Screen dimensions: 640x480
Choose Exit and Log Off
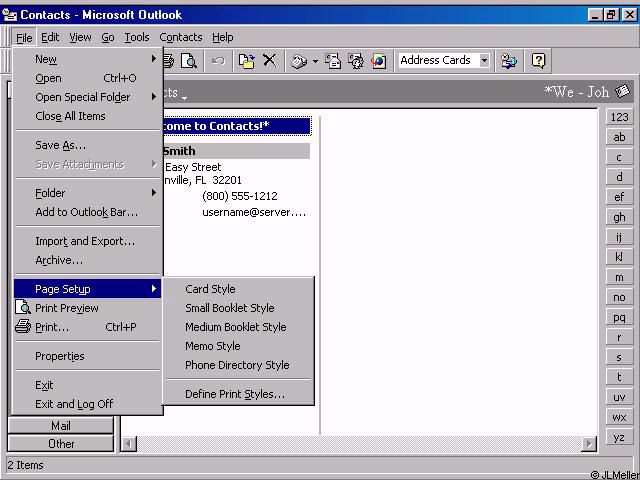(x=87, y=404)
